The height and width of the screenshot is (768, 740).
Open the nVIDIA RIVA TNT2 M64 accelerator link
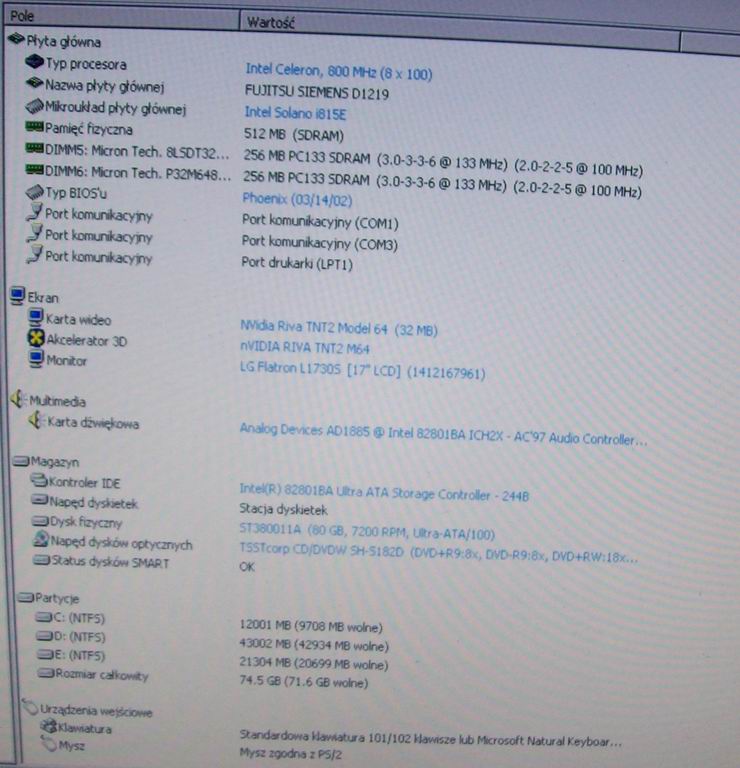click(305, 347)
